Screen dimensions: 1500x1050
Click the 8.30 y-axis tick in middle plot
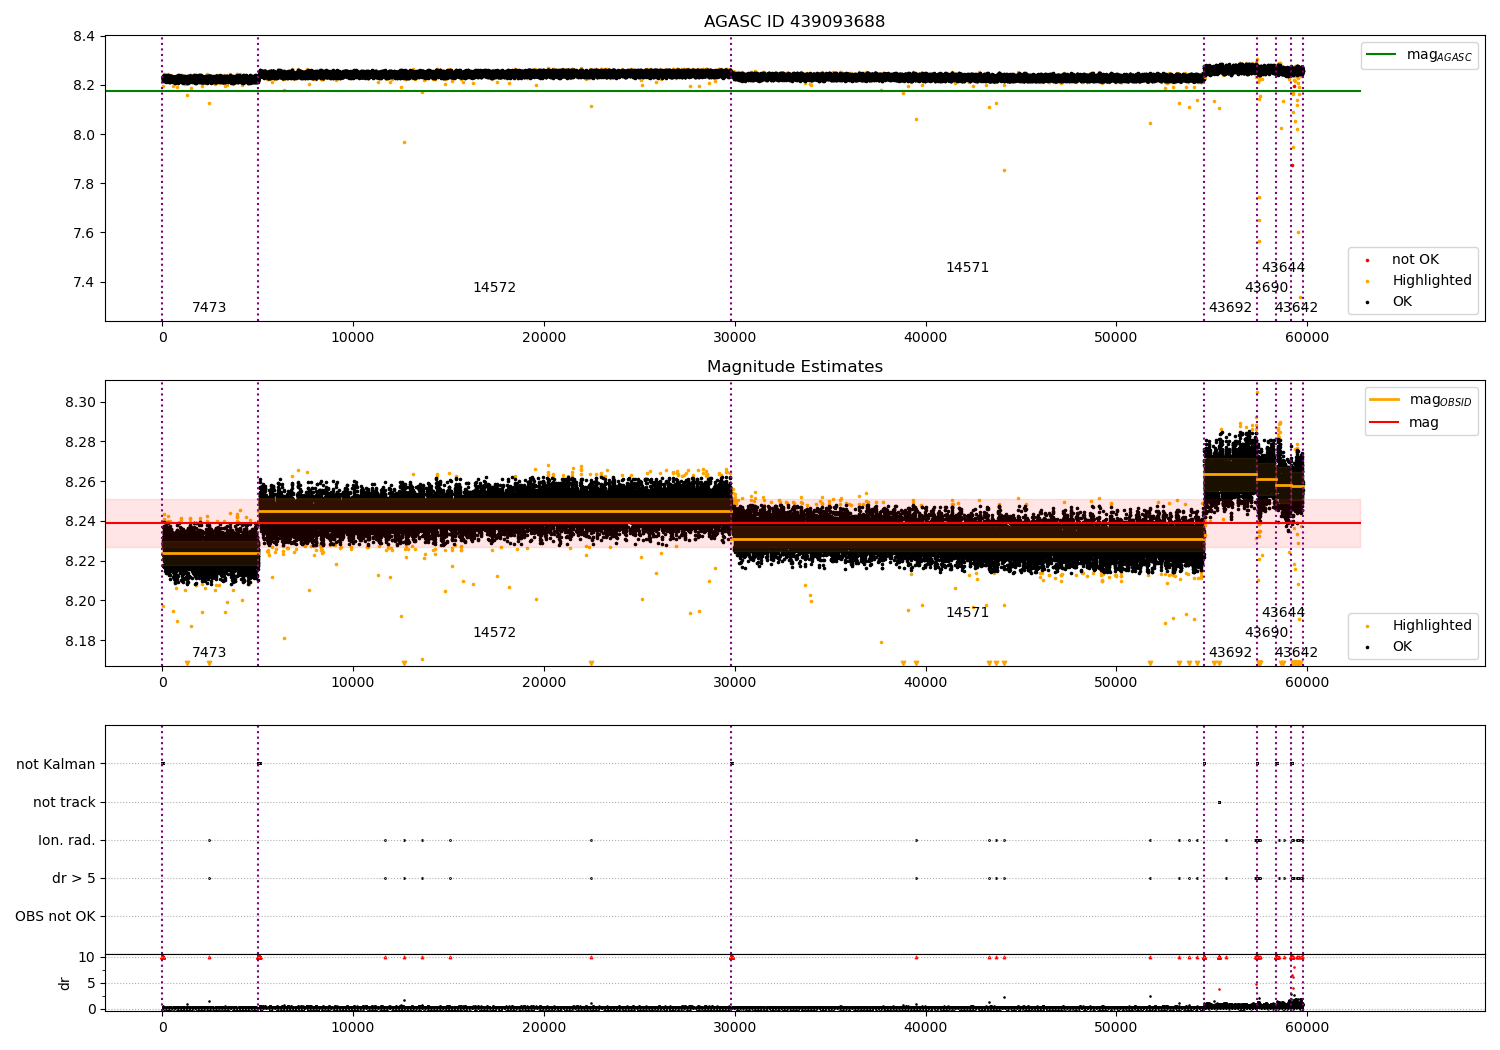(80, 402)
